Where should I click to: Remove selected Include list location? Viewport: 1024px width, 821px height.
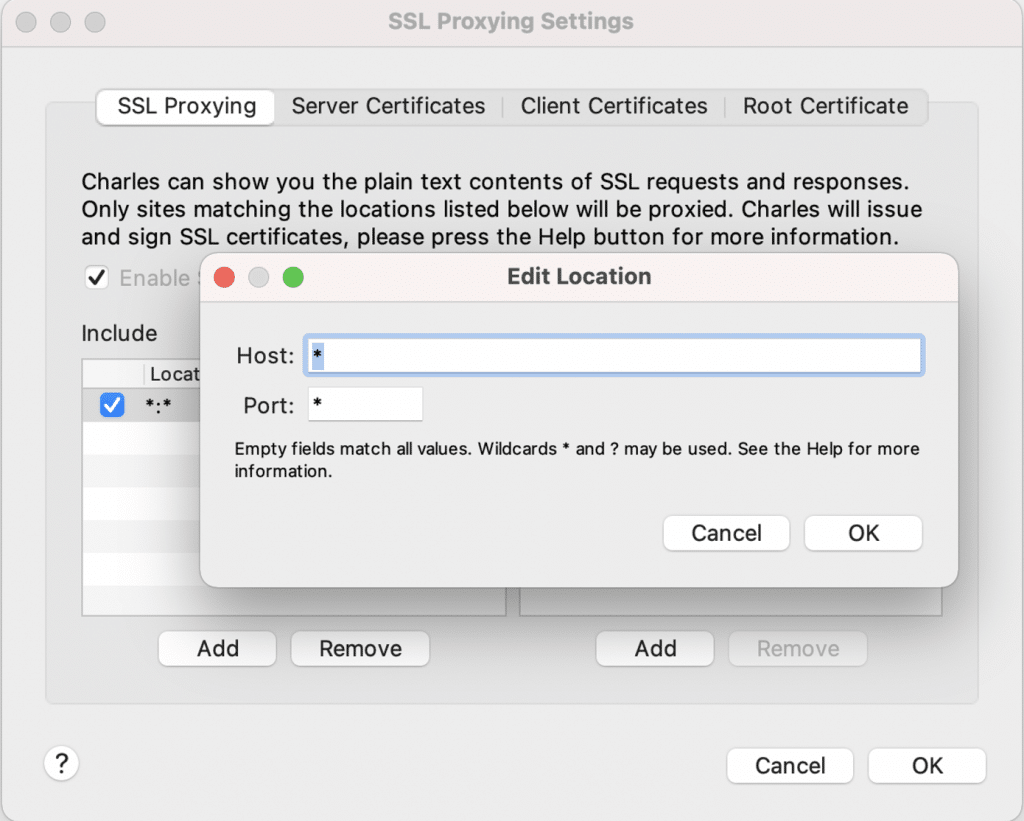coord(360,649)
